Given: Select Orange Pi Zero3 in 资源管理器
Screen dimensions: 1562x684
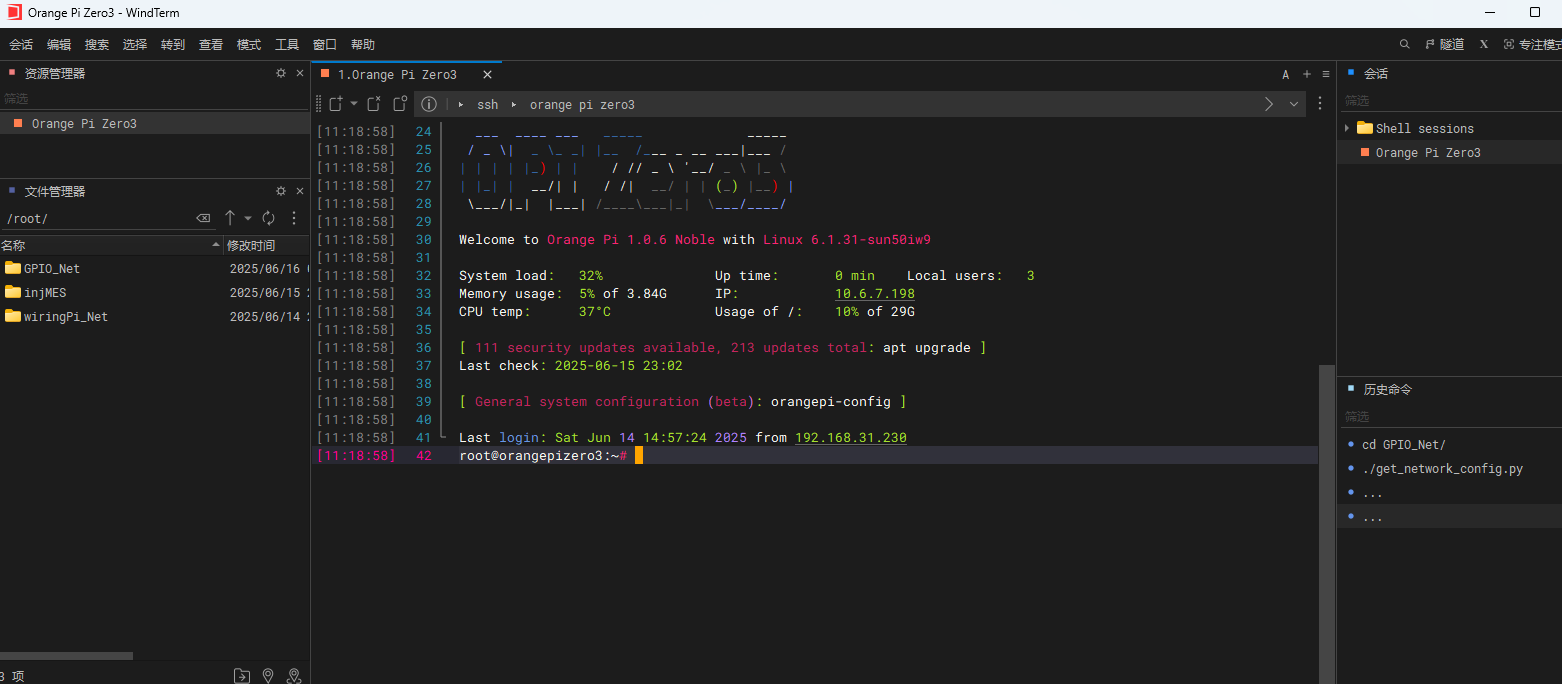Looking at the screenshot, I should (x=154, y=124).
